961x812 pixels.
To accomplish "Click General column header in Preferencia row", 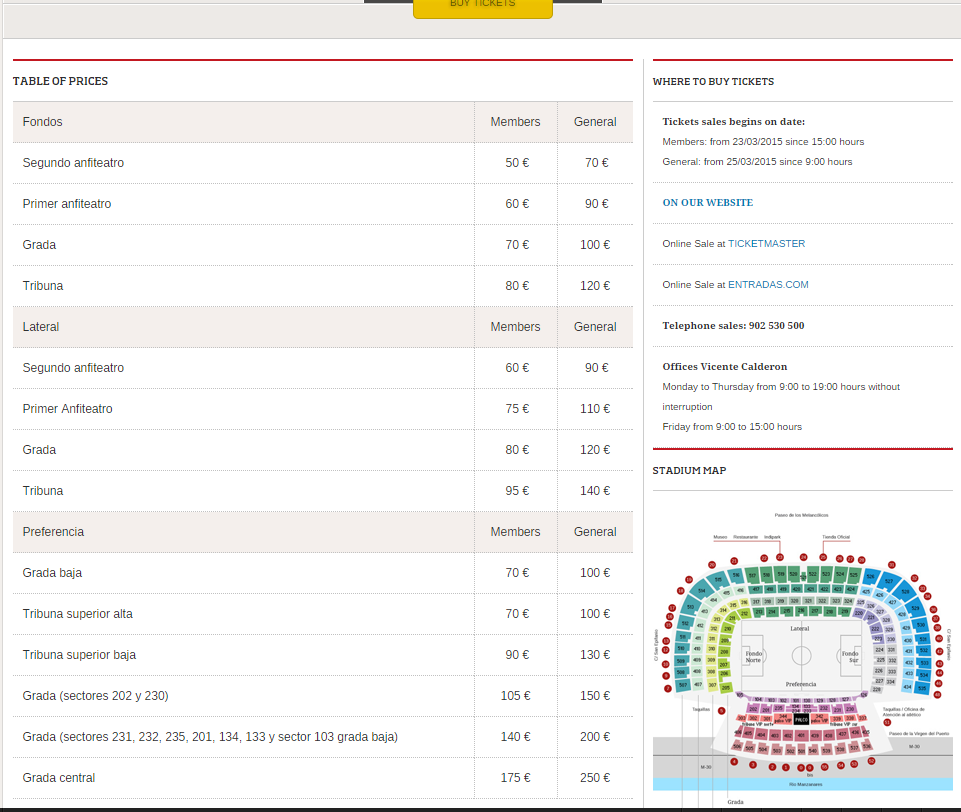I will pyautogui.click(x=595, y=533).
